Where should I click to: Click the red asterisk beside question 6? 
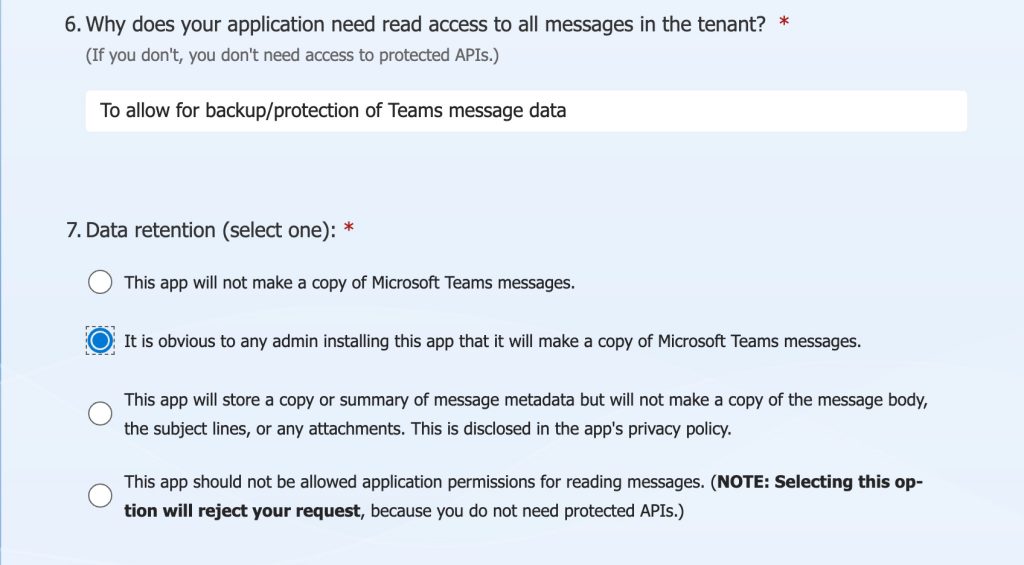(x=784, y=24)
